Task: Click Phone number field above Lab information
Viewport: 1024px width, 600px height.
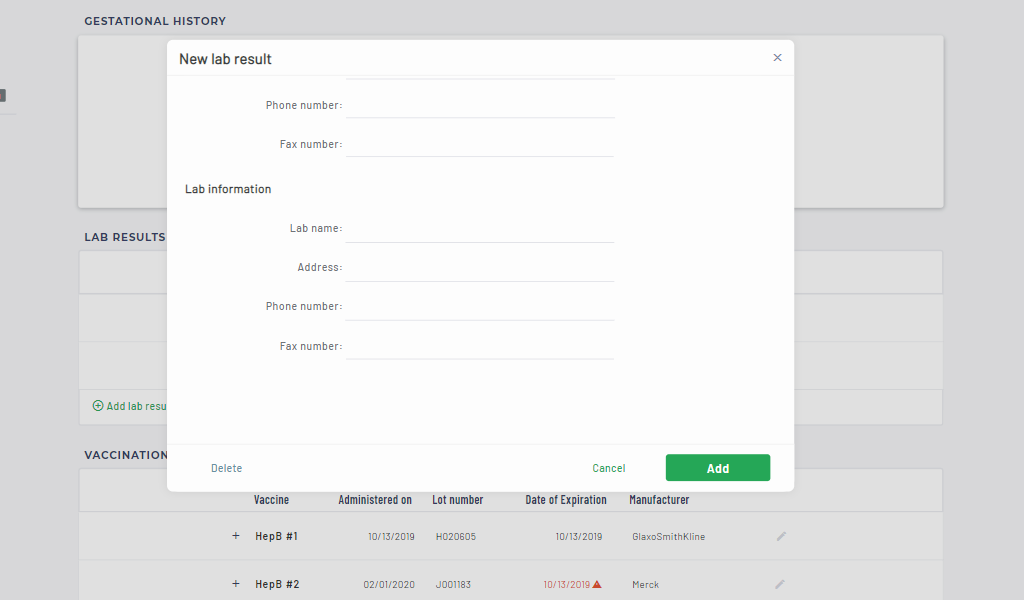Action: click(479, 105)
